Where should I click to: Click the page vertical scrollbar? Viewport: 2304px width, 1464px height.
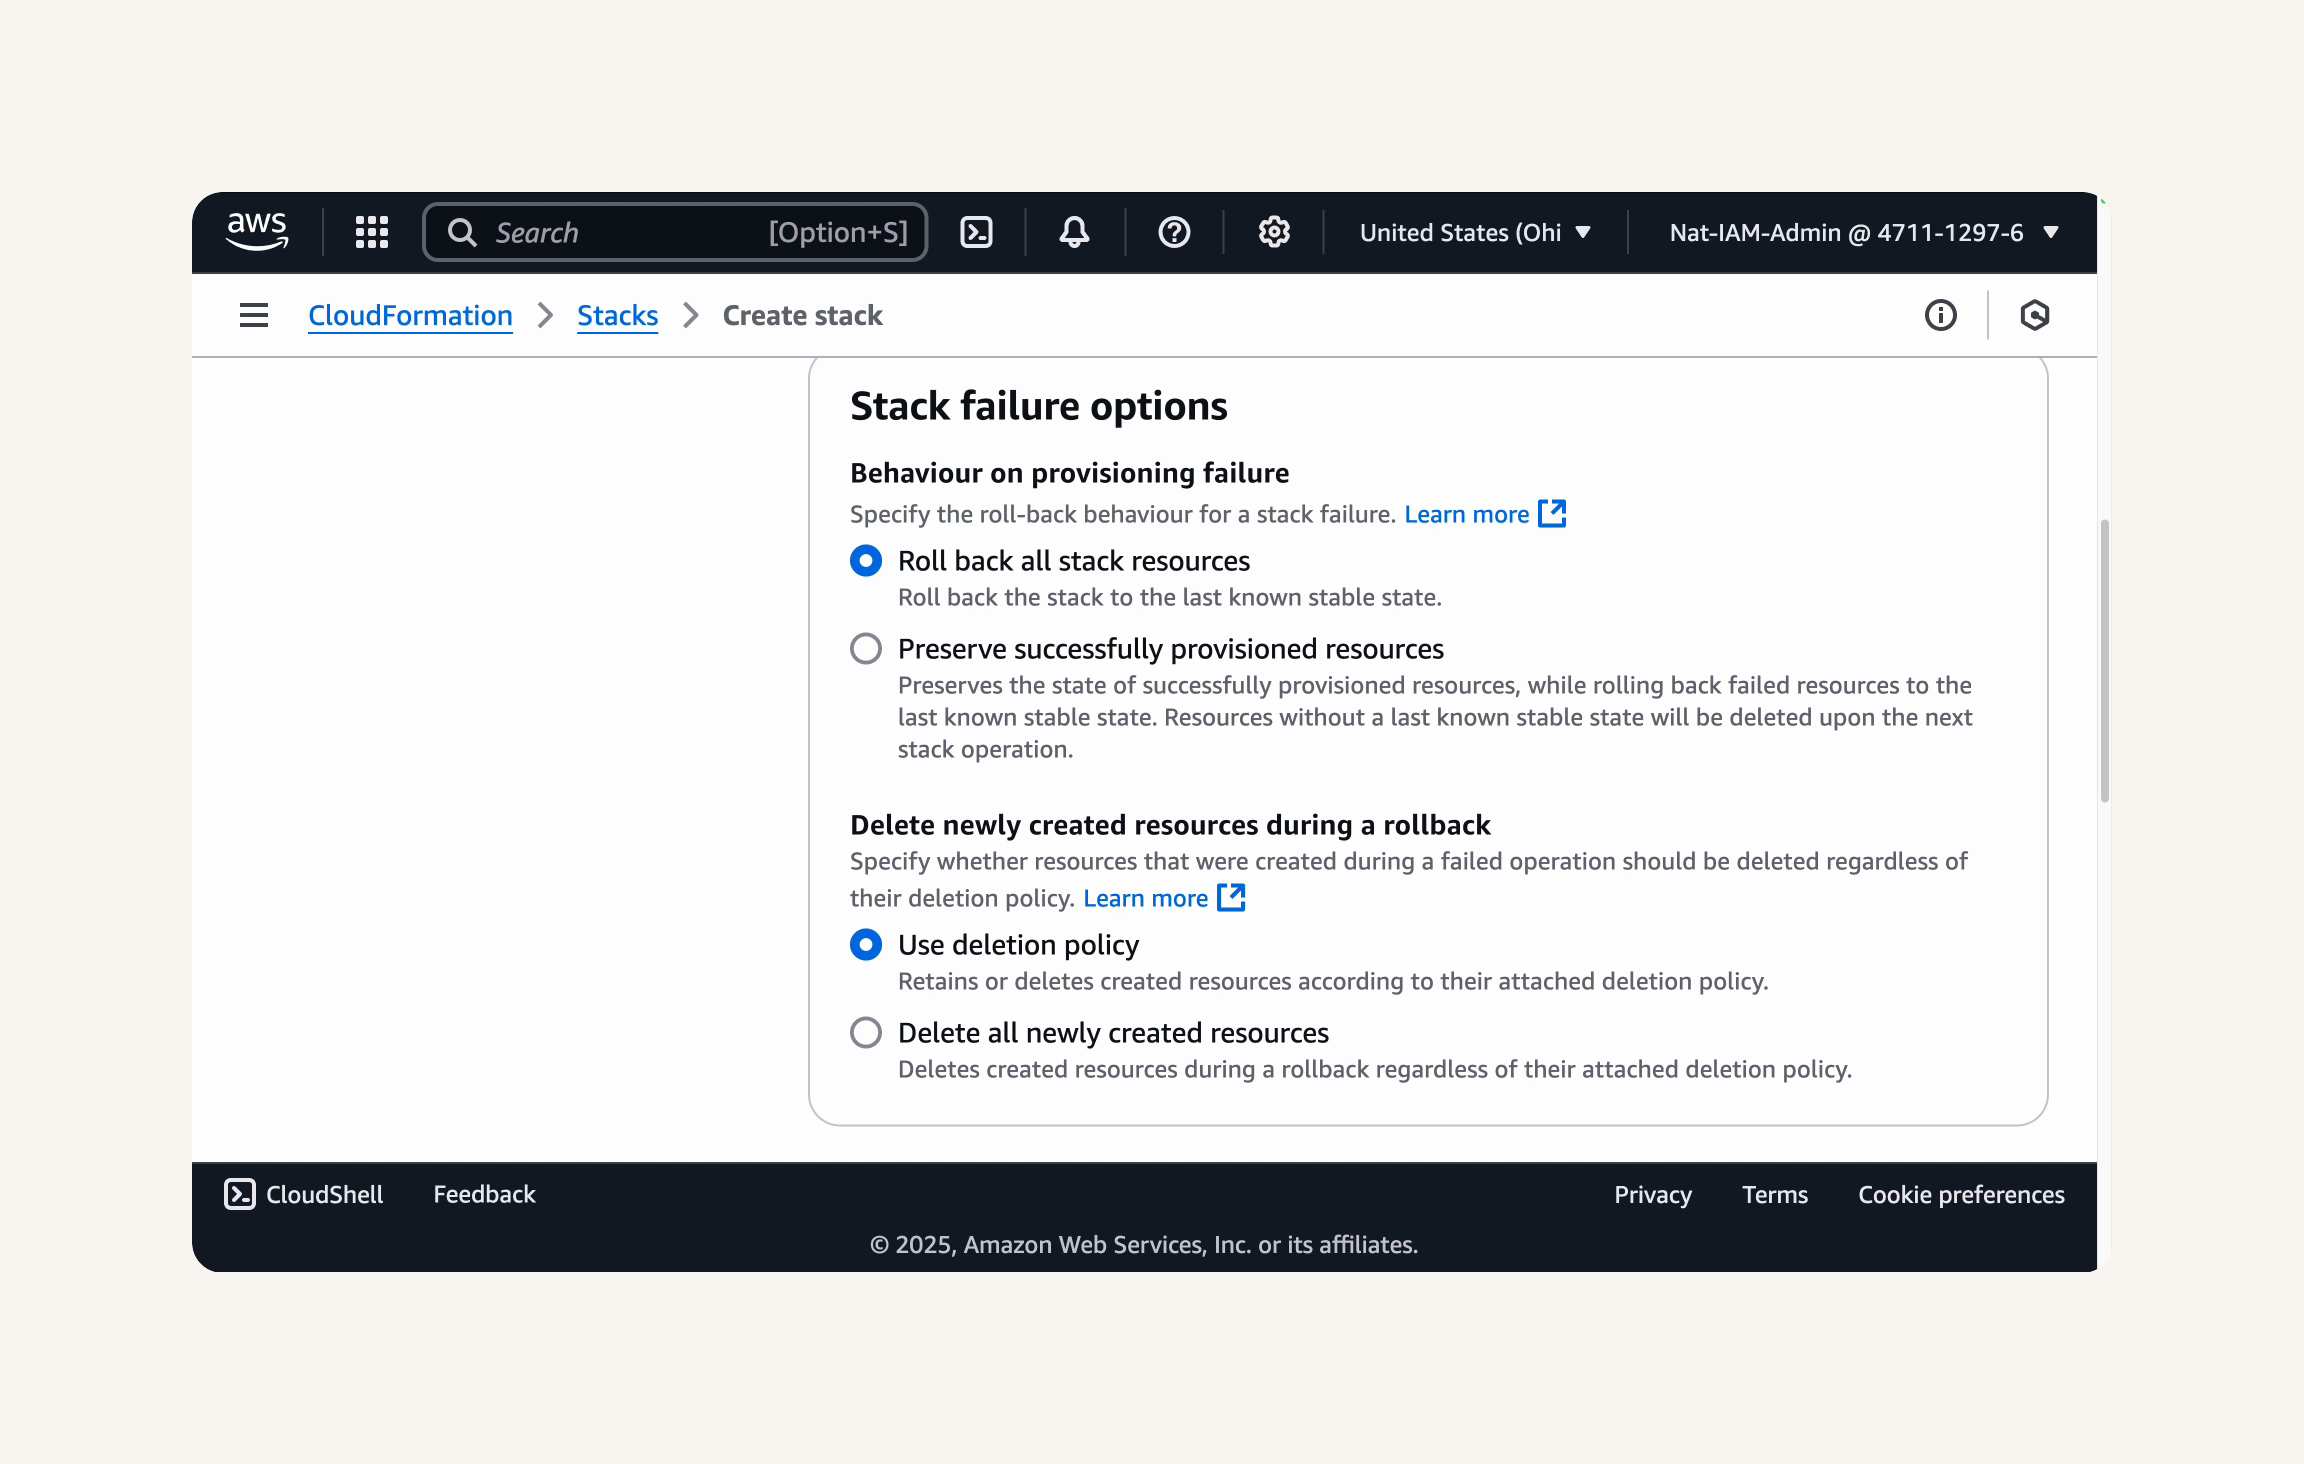tap(2105, 660)
